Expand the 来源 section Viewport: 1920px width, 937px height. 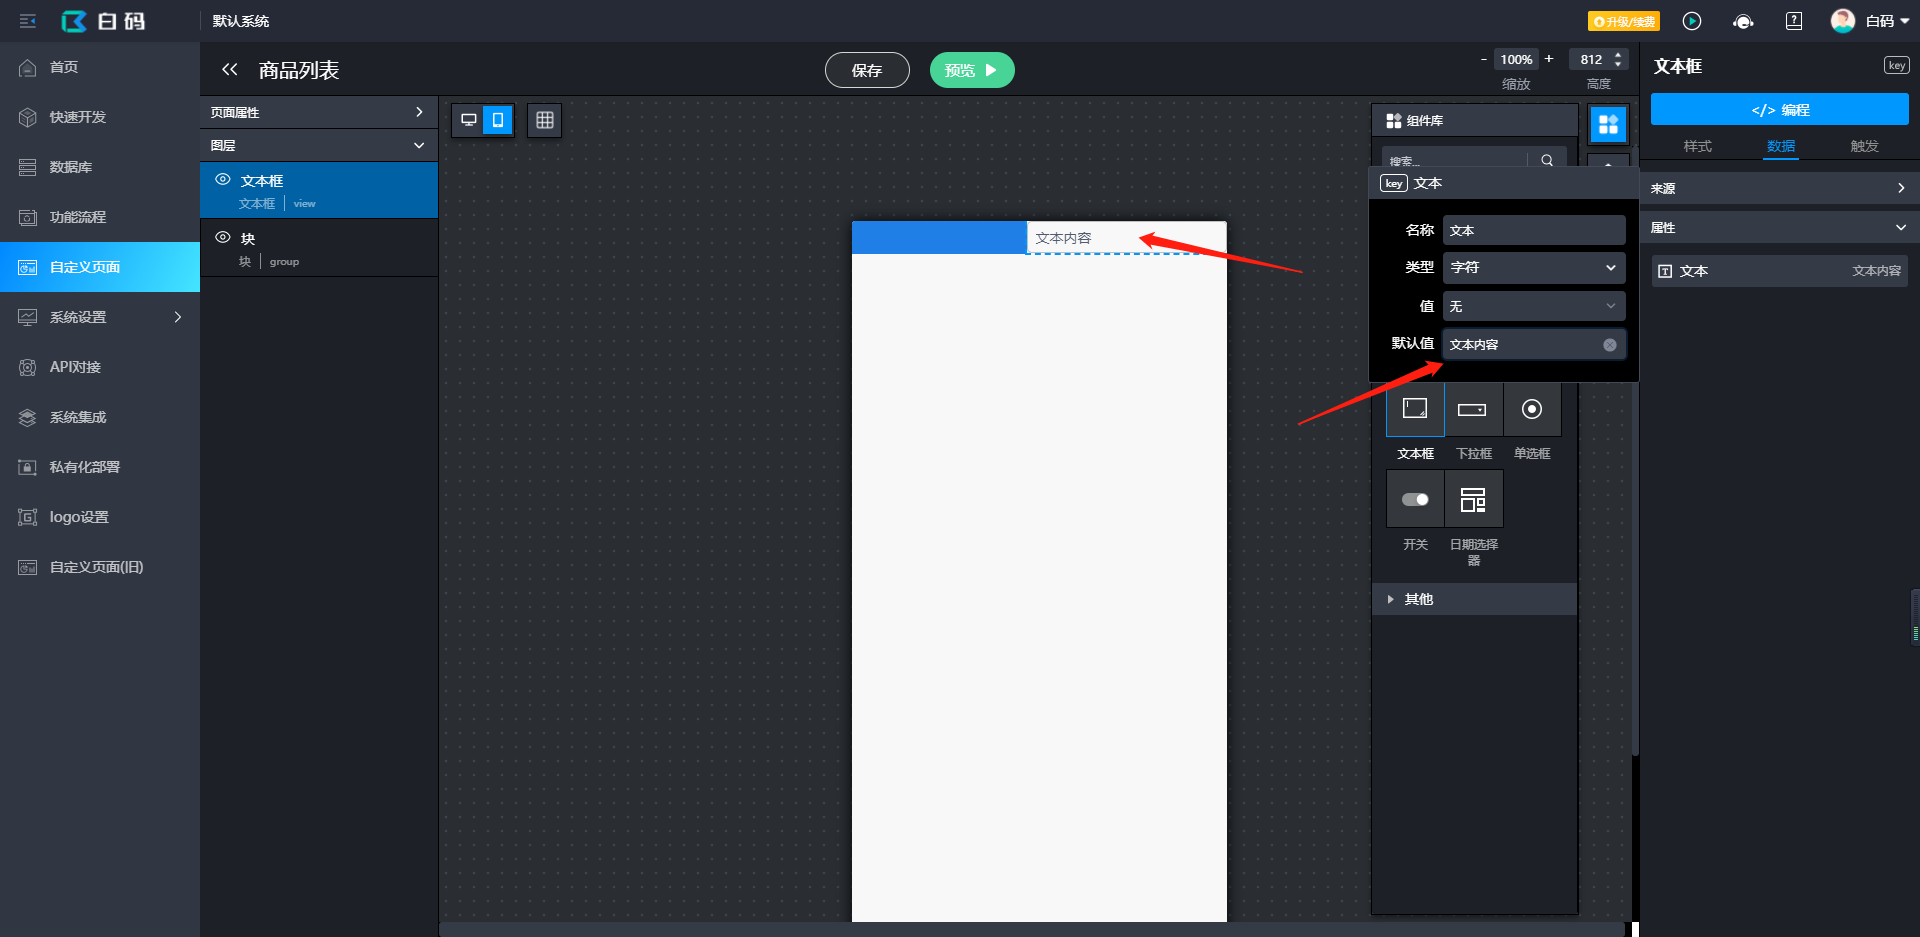(x=1780, y=188)
